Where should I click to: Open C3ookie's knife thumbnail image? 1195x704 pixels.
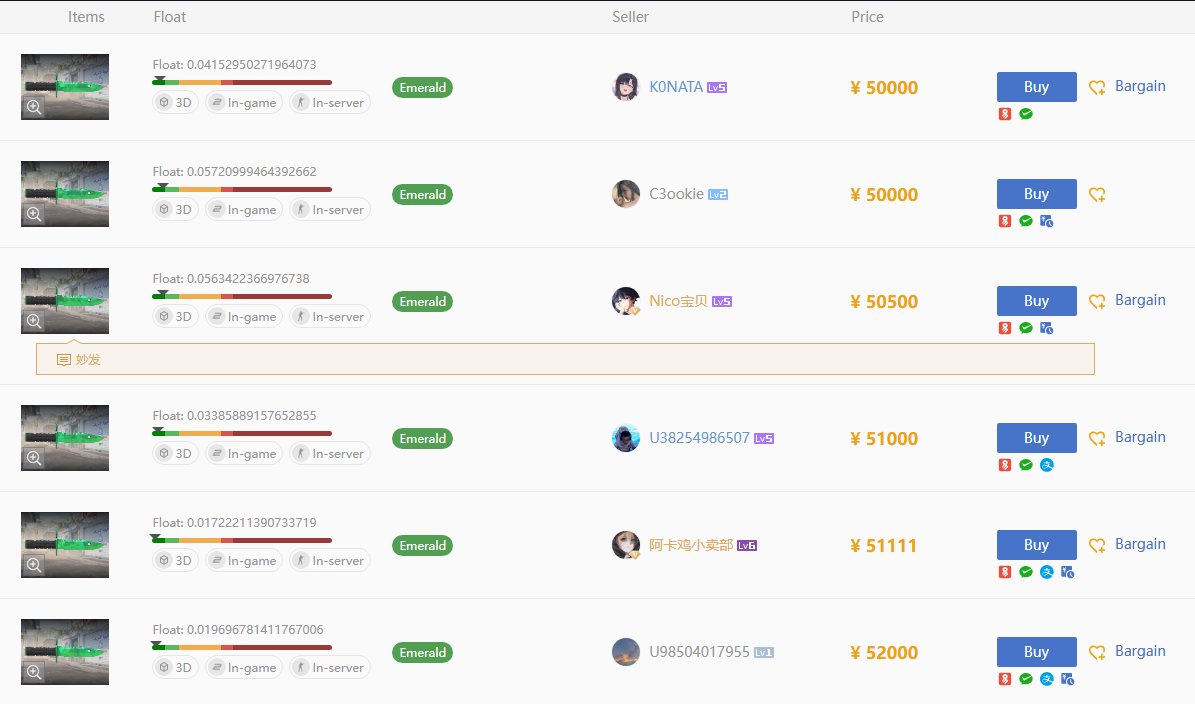click(x=65, y=194)
